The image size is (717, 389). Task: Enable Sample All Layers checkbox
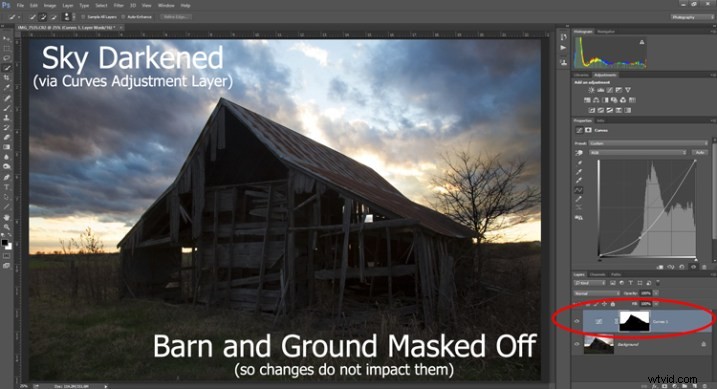point(83,17)
